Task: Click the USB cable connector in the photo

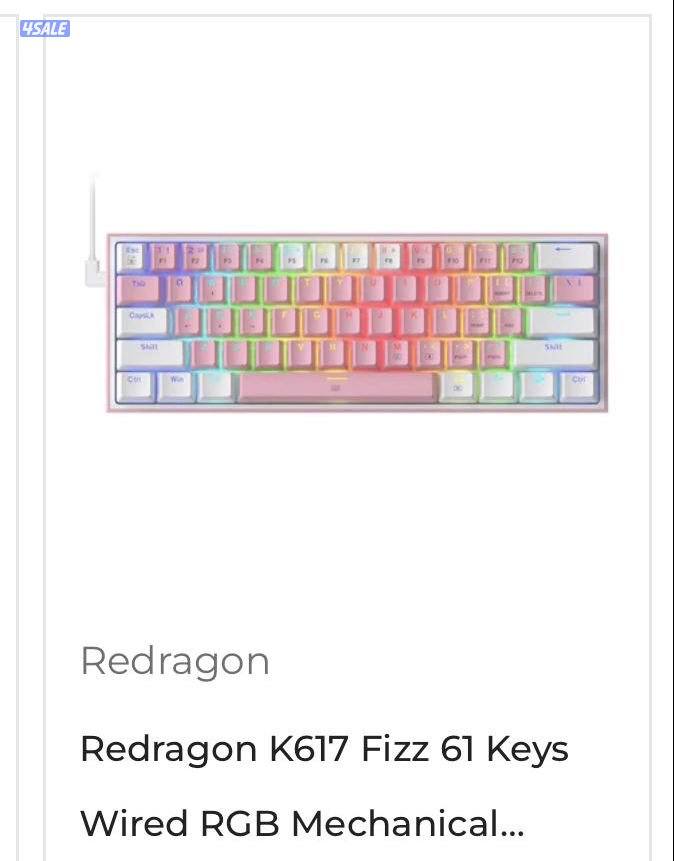Action: [94, 273]
